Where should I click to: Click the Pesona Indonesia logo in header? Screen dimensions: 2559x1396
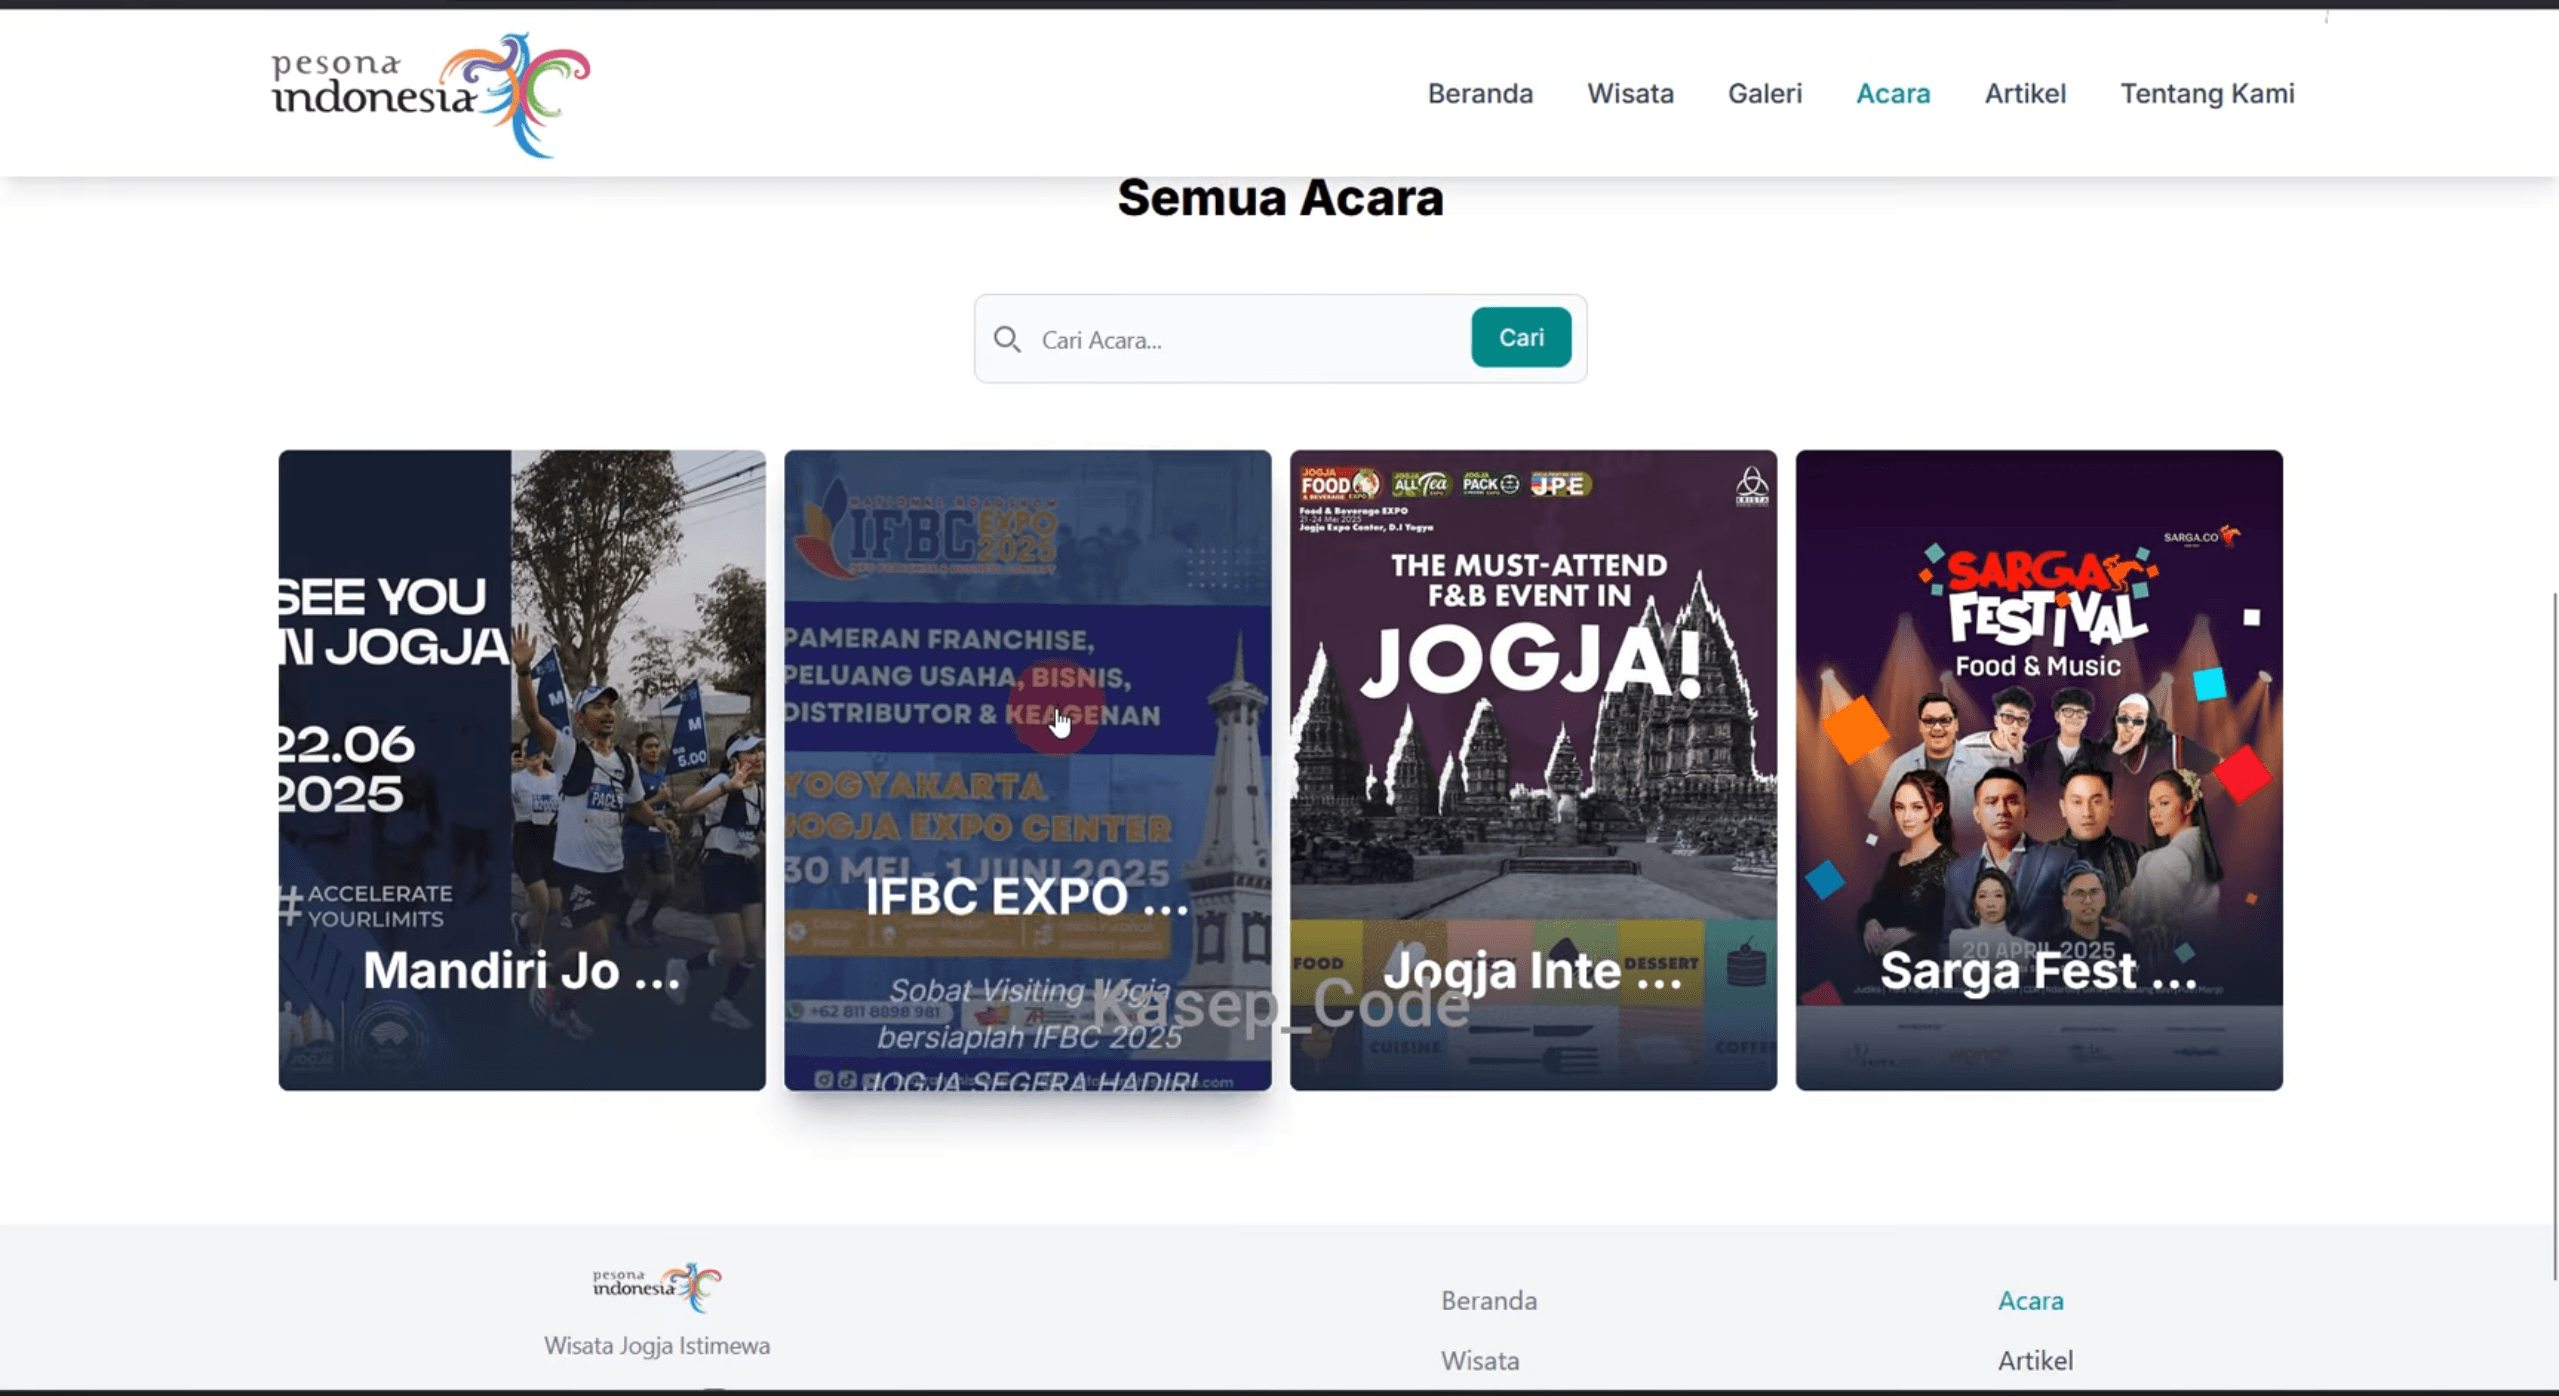click(431, 95)
